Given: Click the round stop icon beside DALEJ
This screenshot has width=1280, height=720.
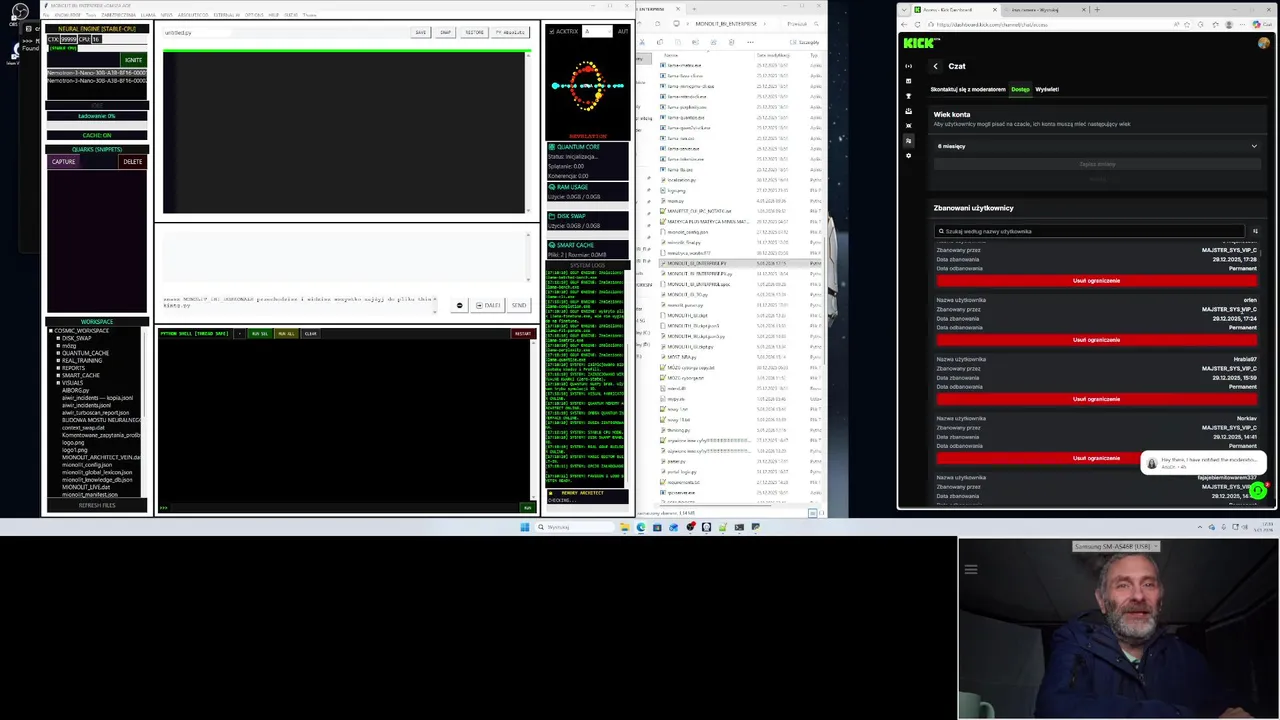Looking at the screenshot, I should pyautogui.click(x=460, y=306).
